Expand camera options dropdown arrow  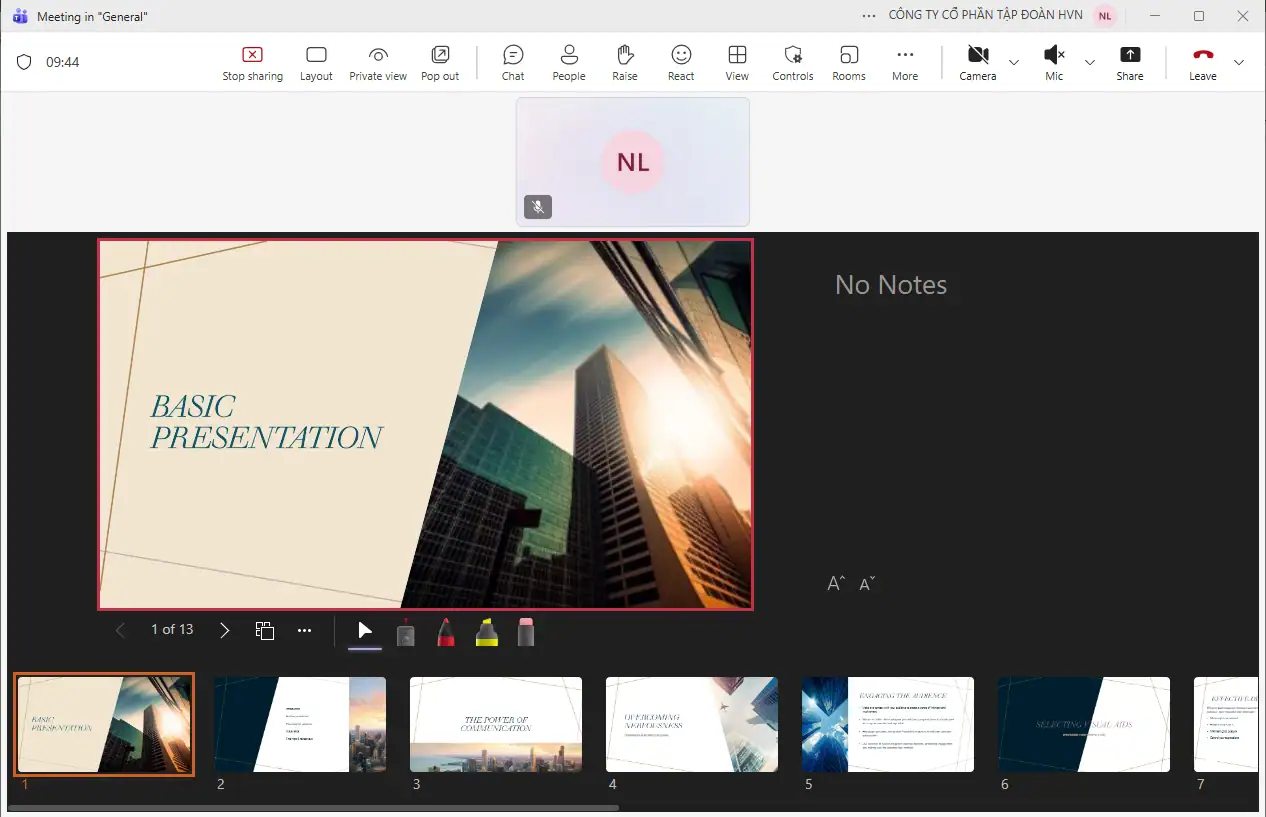click(1014, 63)
